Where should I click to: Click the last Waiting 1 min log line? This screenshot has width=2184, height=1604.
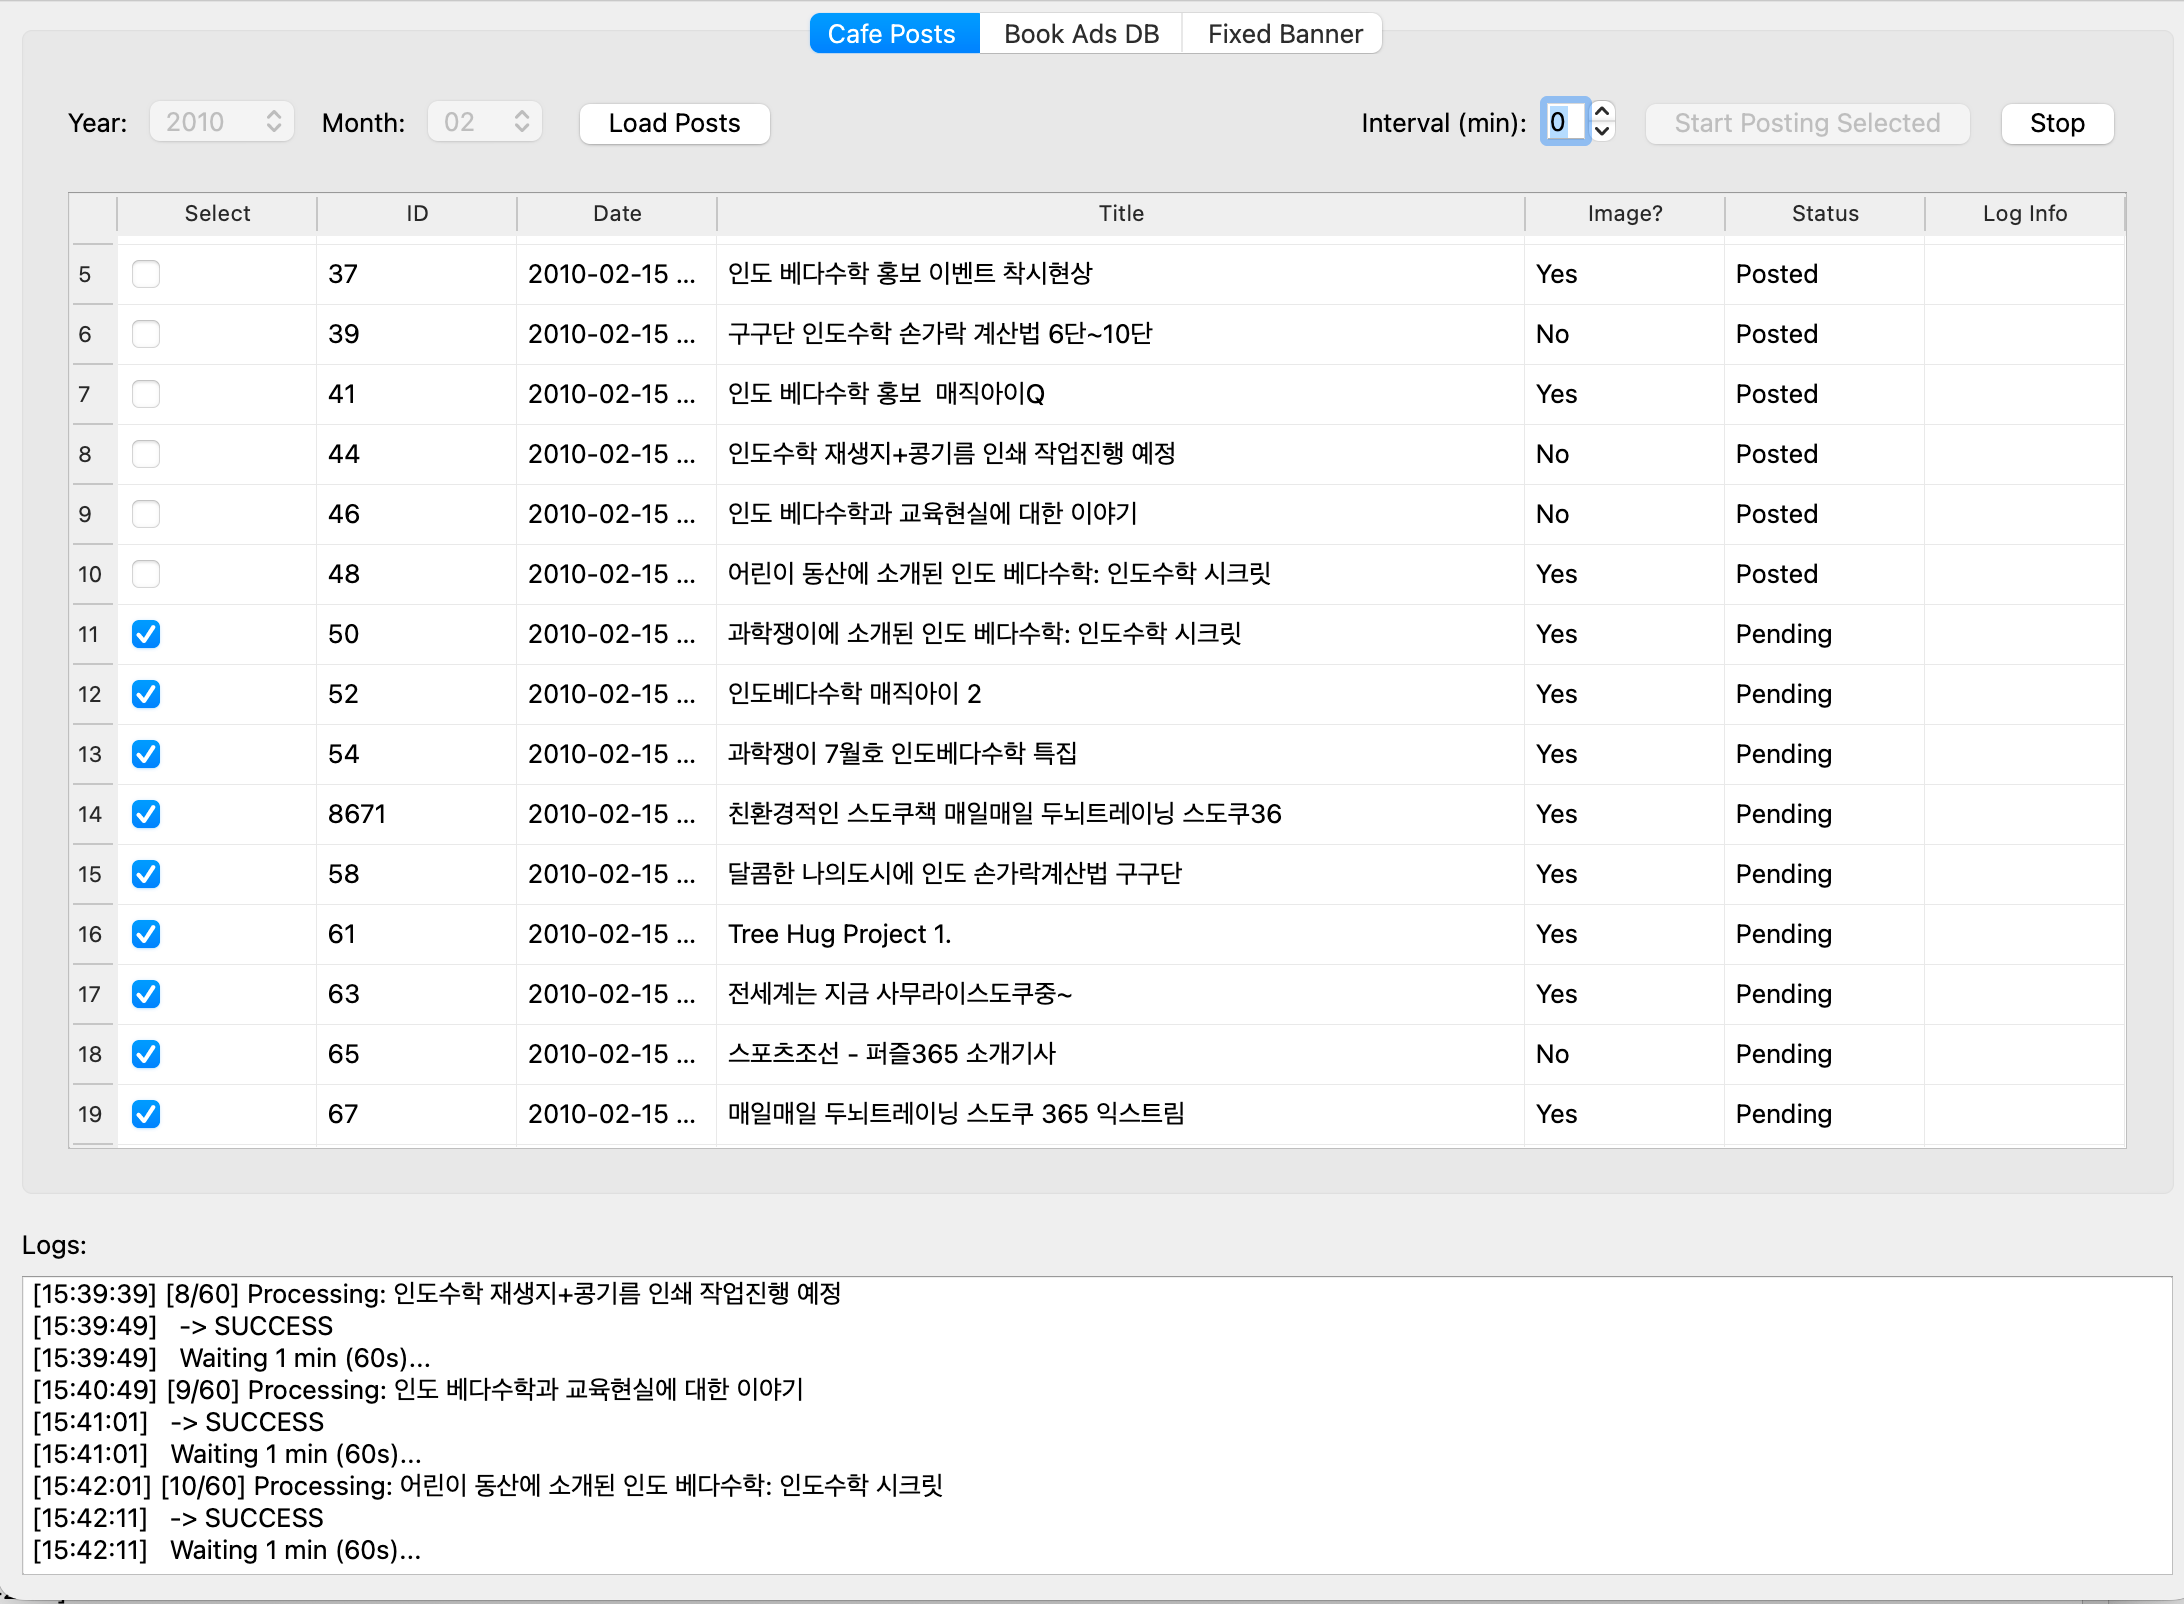point(295,1550)
